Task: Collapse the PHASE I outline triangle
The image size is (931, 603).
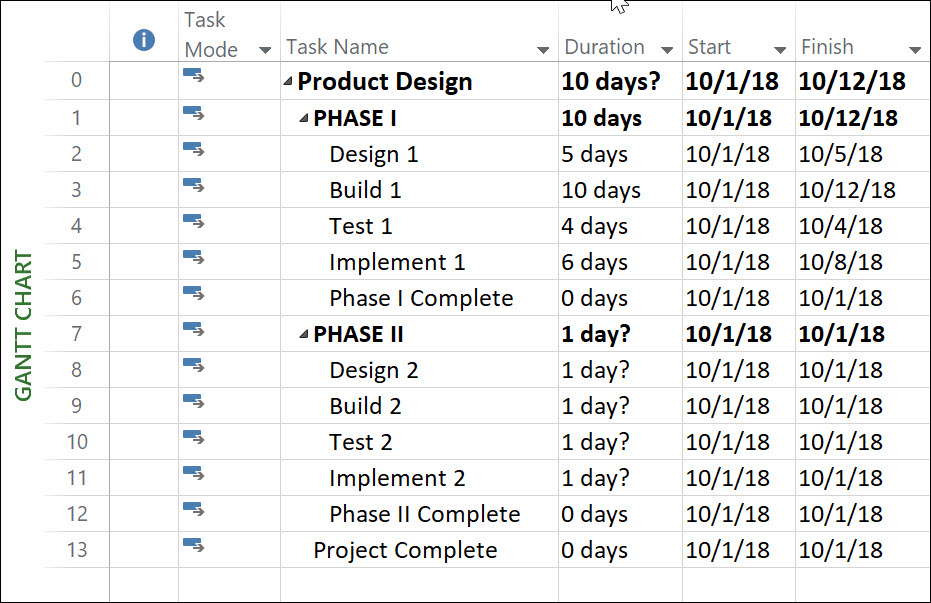Action: click(x=304, y=118)
